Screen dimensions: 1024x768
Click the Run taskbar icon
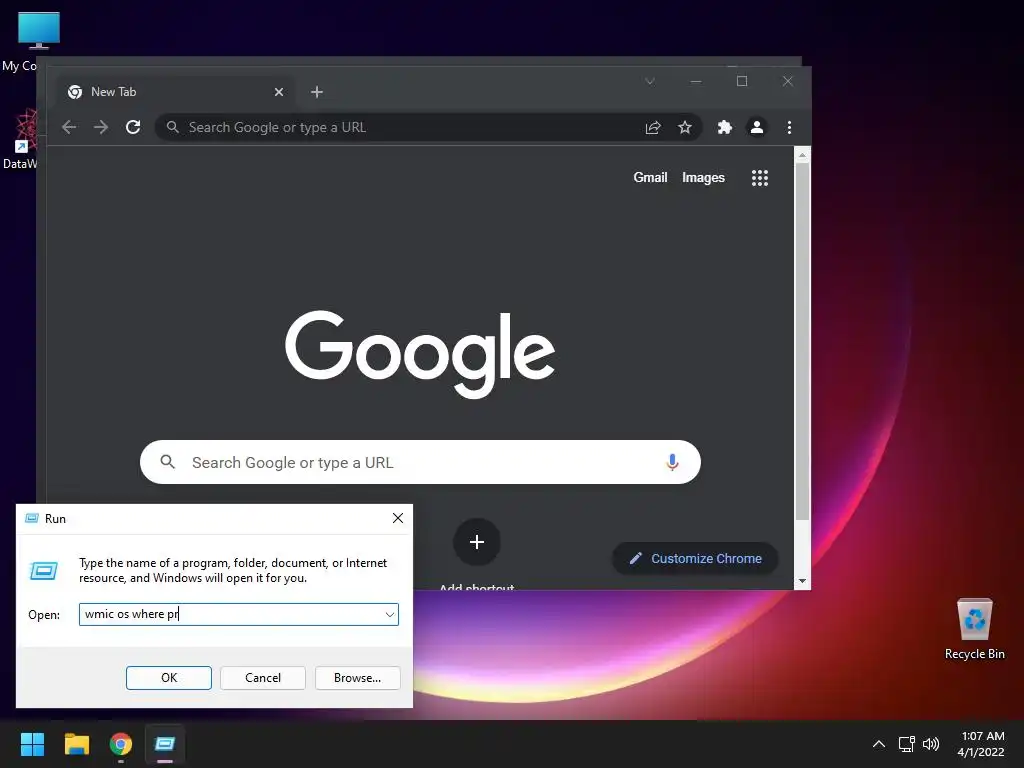pos(165,744)
